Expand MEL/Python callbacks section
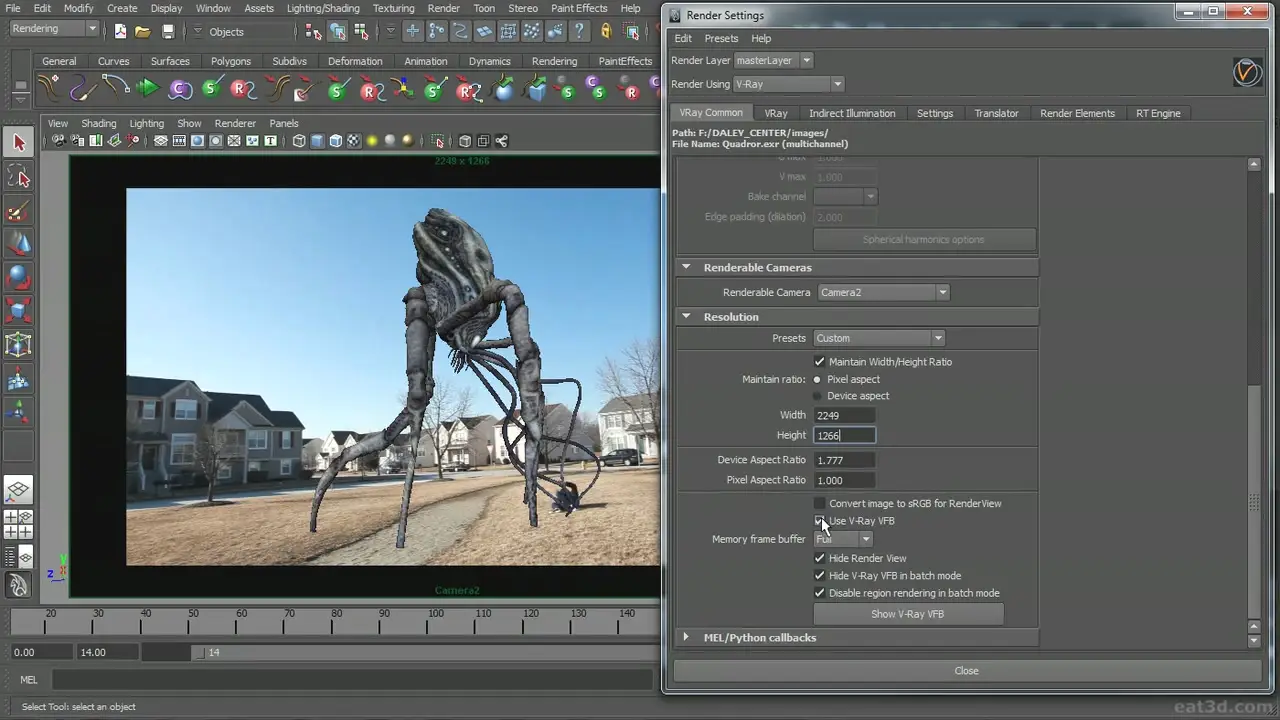1280x720 pixels. 686,637
